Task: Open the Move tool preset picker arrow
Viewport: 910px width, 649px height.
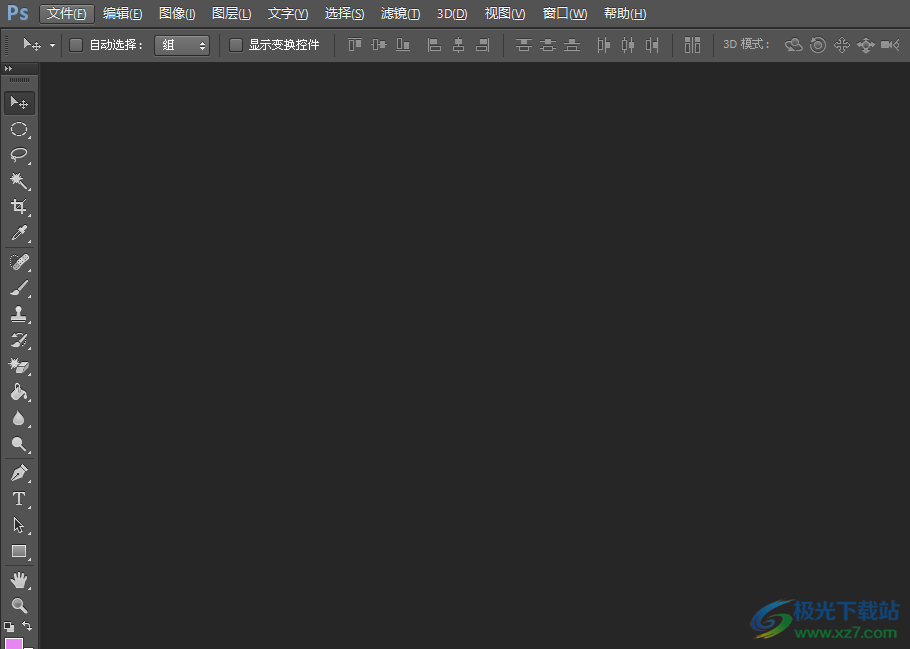Action: pyautogui.click(x=52, y=45)
